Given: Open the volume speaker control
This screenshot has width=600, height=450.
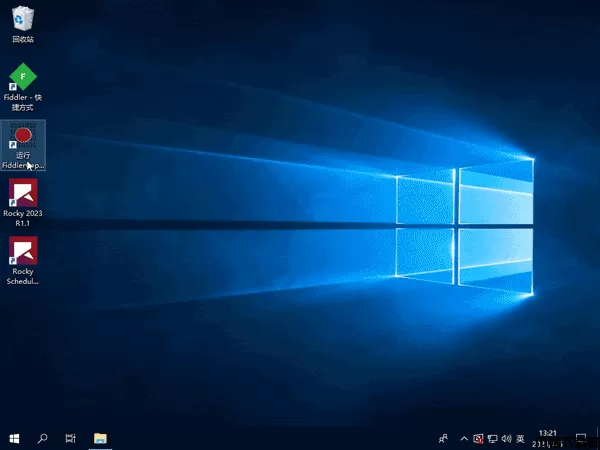Looking at the screenshot, I should pyautogui.click(x=507, y=438).
